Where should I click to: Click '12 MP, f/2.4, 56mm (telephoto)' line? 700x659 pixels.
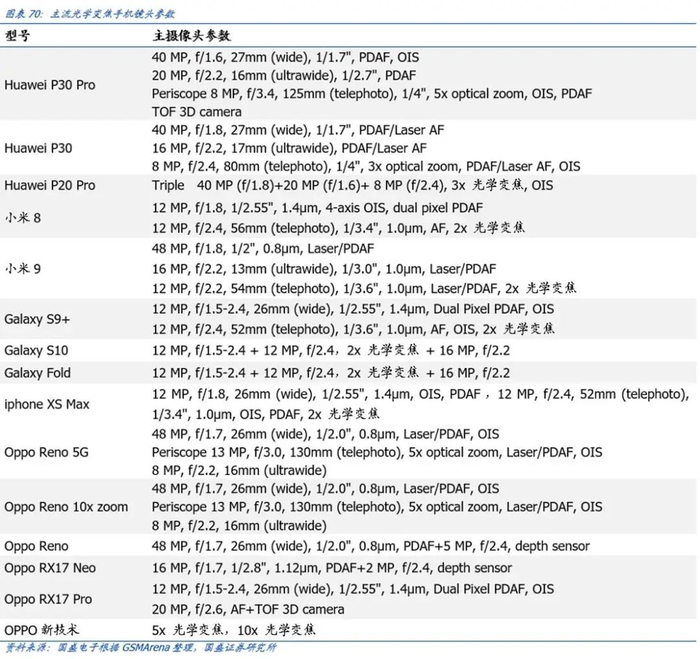(338, 228)
